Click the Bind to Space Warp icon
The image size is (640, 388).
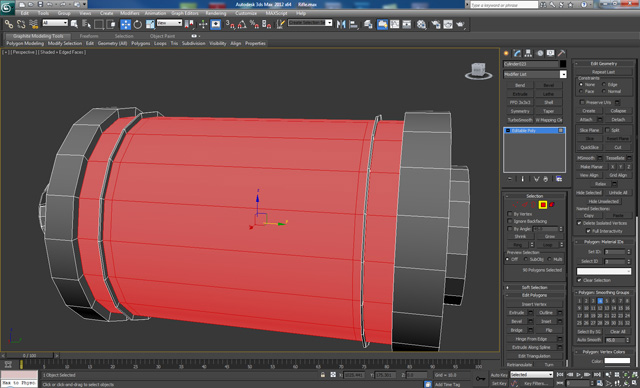click(x=33, y=24)
